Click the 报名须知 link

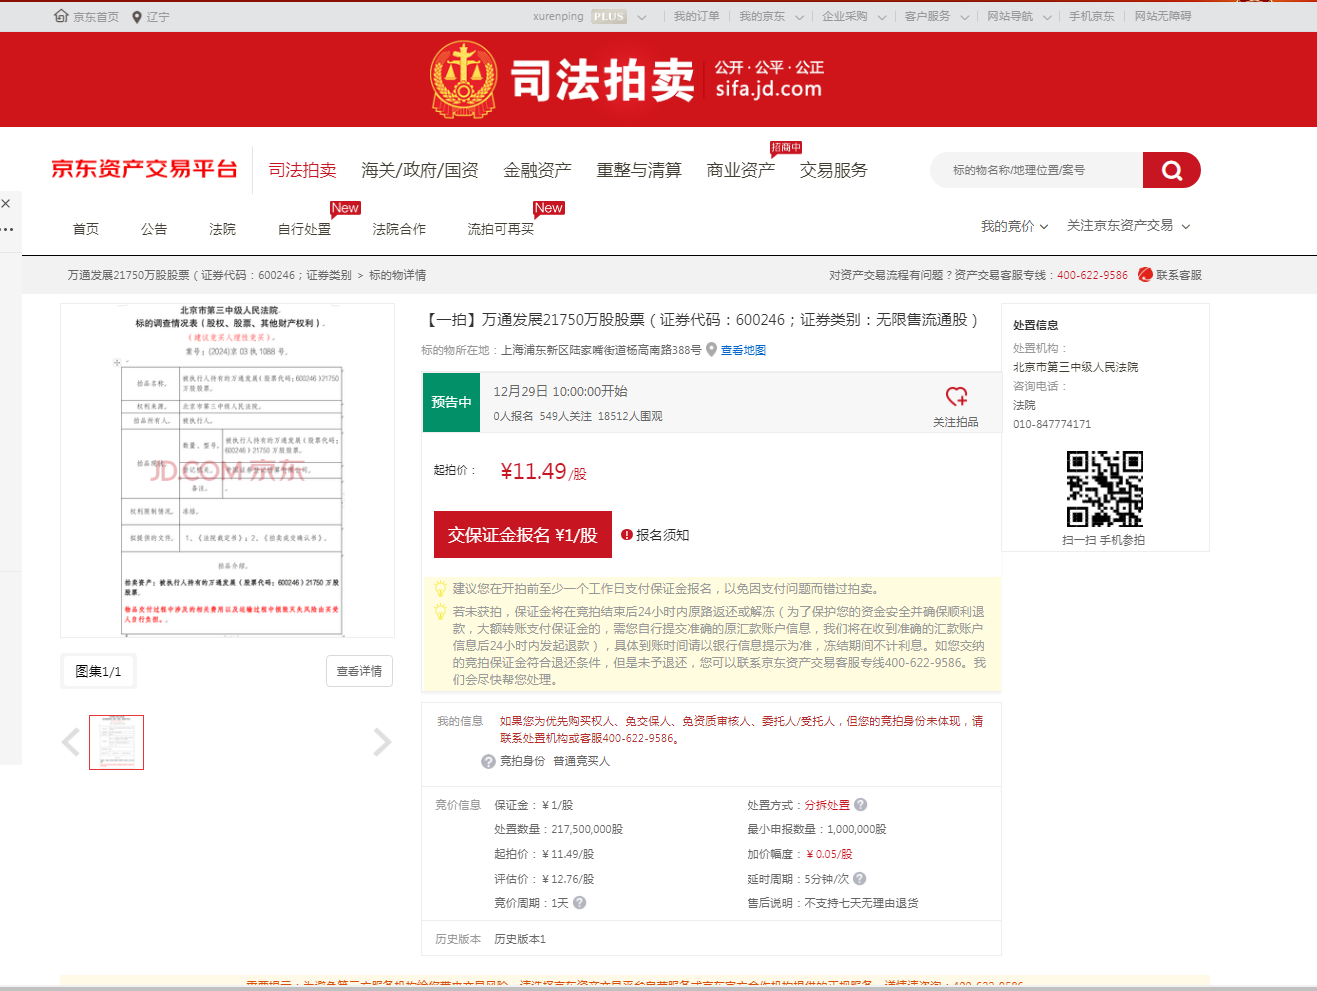[x=662, y=535]
